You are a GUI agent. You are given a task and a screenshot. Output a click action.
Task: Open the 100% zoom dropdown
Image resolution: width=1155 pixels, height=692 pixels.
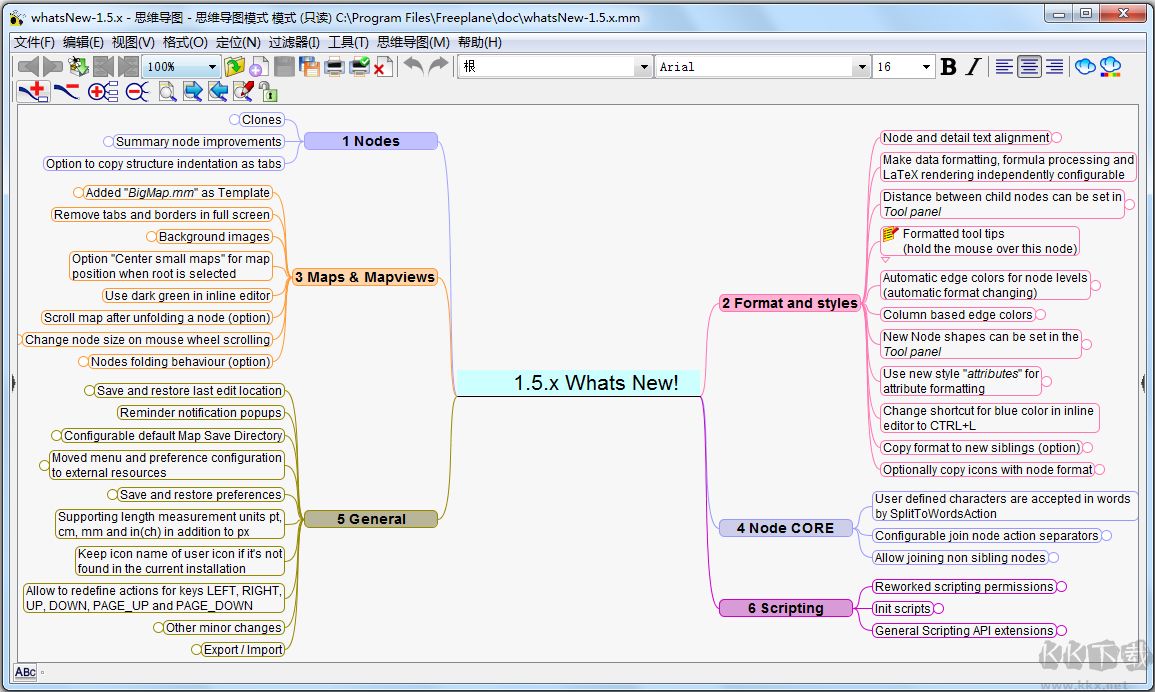click(212, 67)
